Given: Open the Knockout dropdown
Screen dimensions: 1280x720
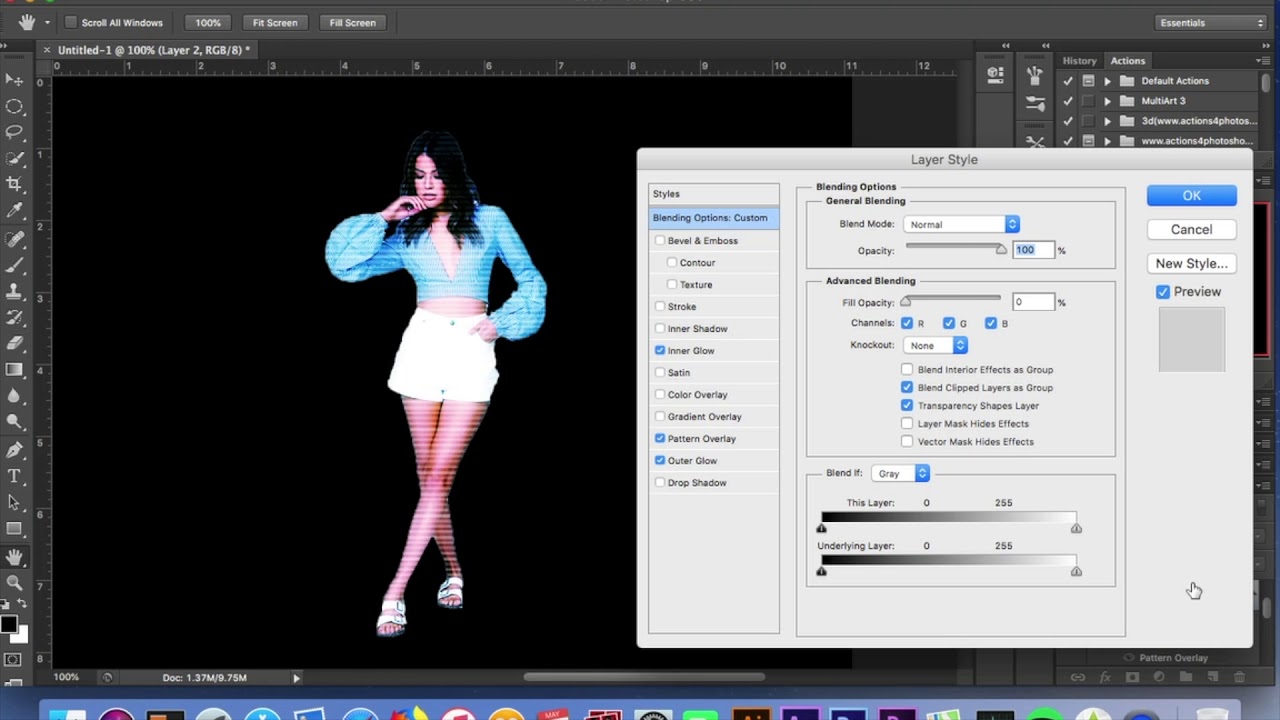Looking at the screenshot, I should (935, 346).
